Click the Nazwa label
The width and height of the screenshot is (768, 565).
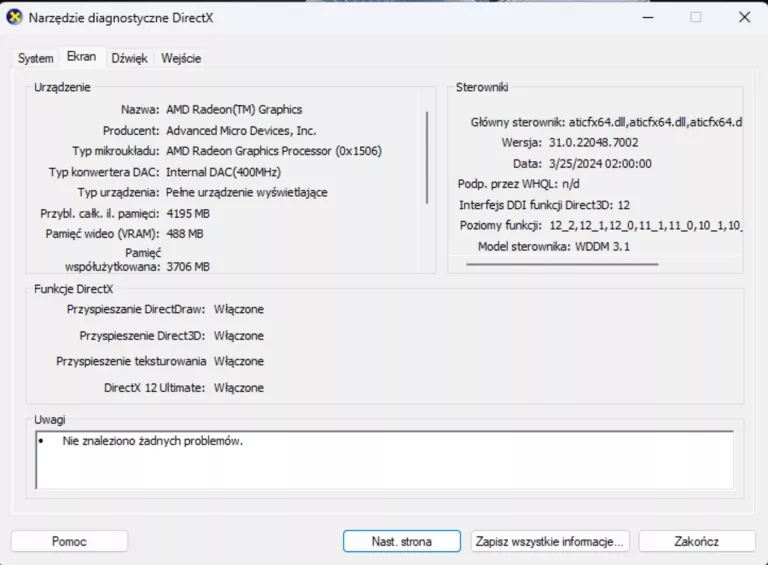coord(140,110)
